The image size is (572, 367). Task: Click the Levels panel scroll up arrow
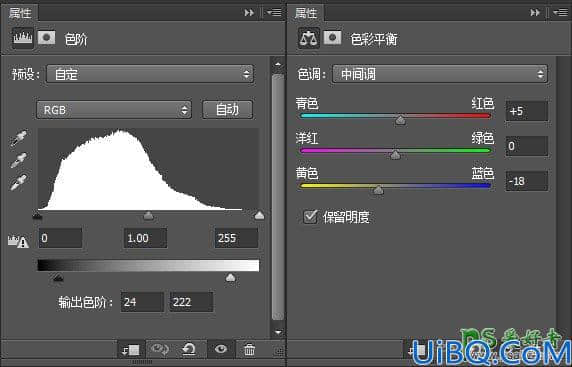(278, 65)
